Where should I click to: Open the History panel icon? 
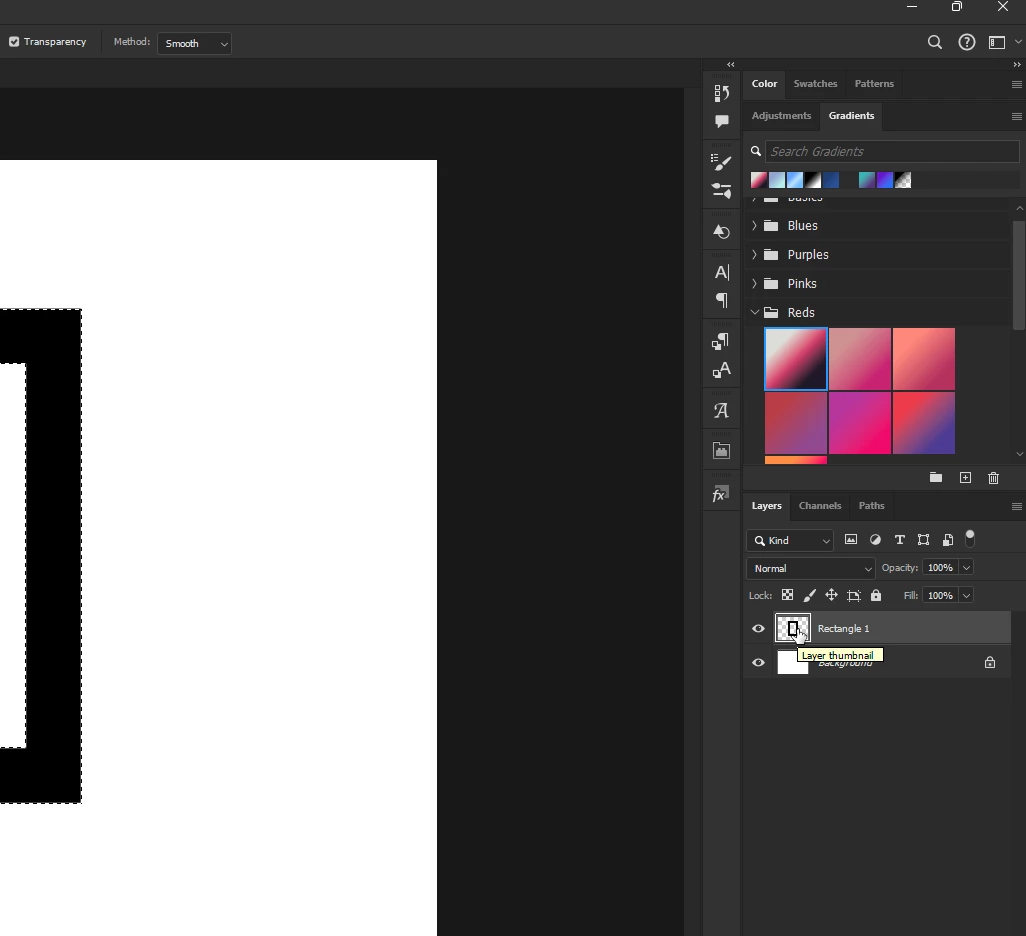721,94
